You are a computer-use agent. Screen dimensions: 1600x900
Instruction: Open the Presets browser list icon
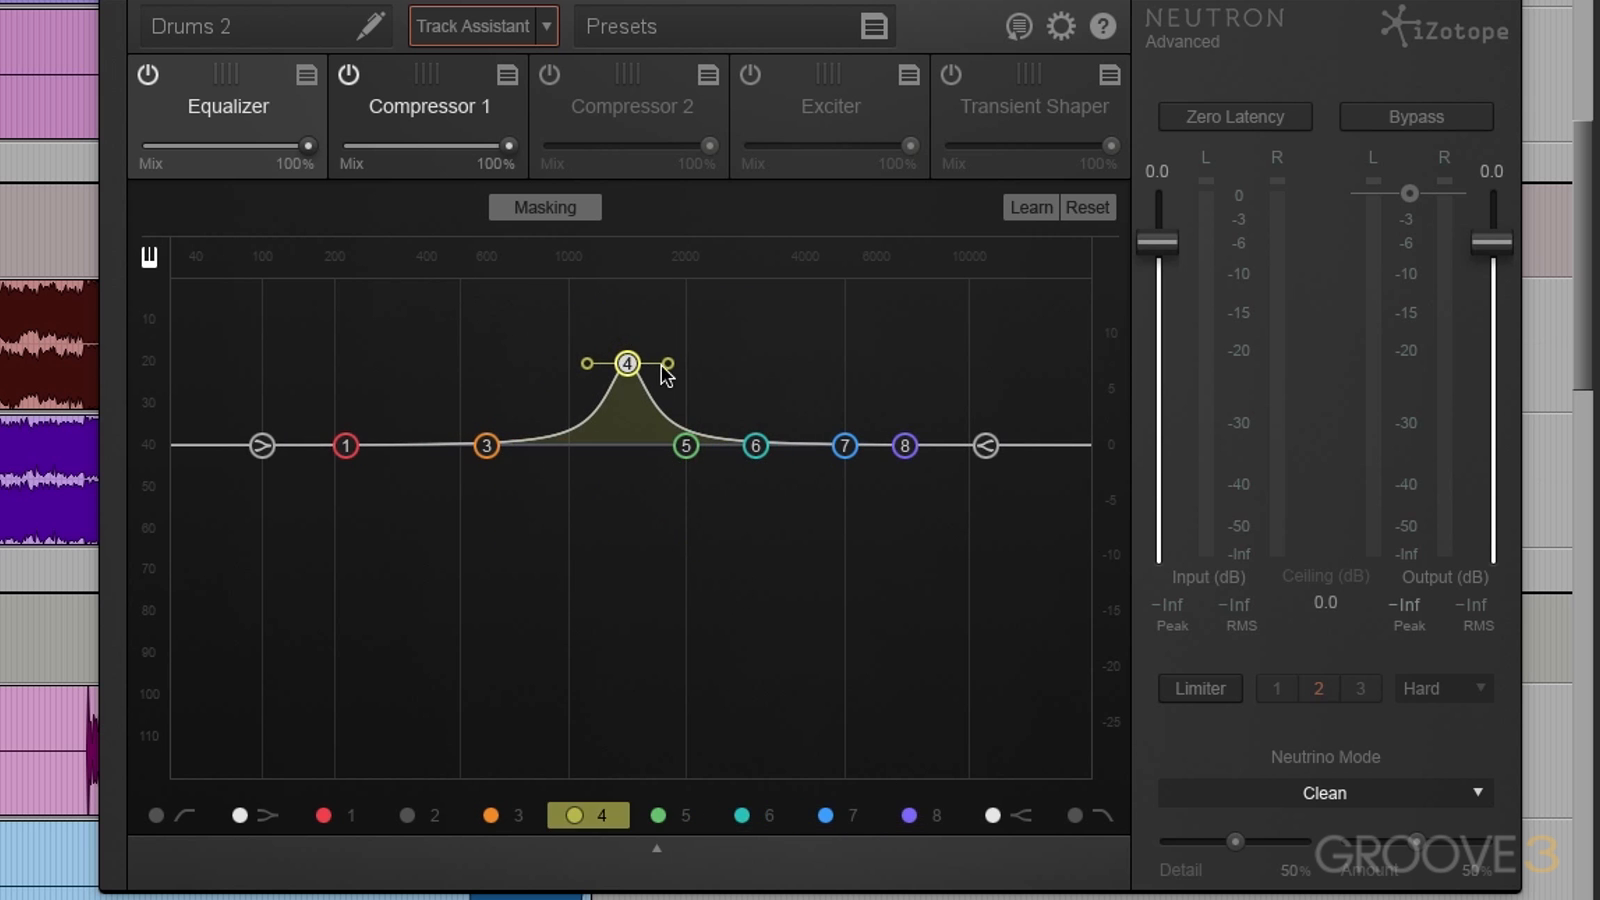click(x=873, y=26)
